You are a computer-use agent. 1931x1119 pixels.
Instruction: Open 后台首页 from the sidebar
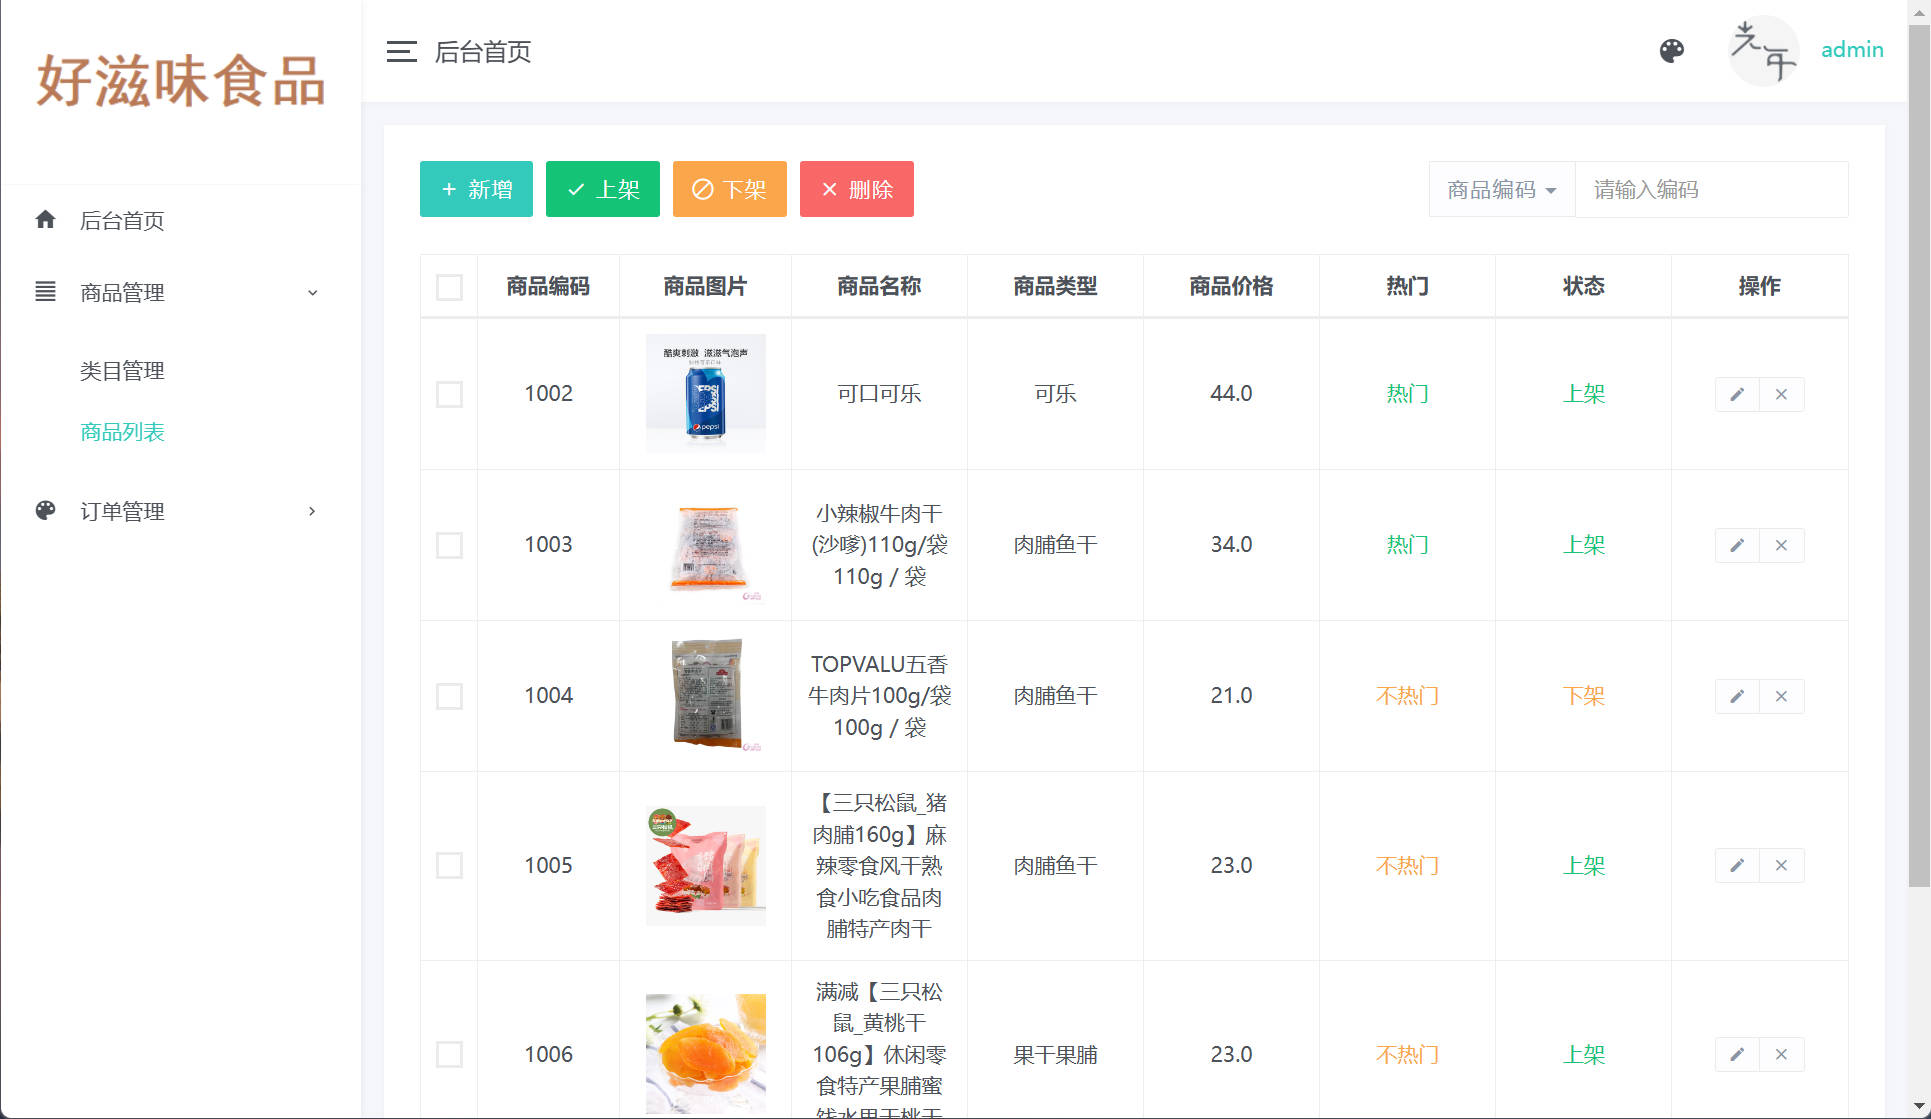coord(122,221)
